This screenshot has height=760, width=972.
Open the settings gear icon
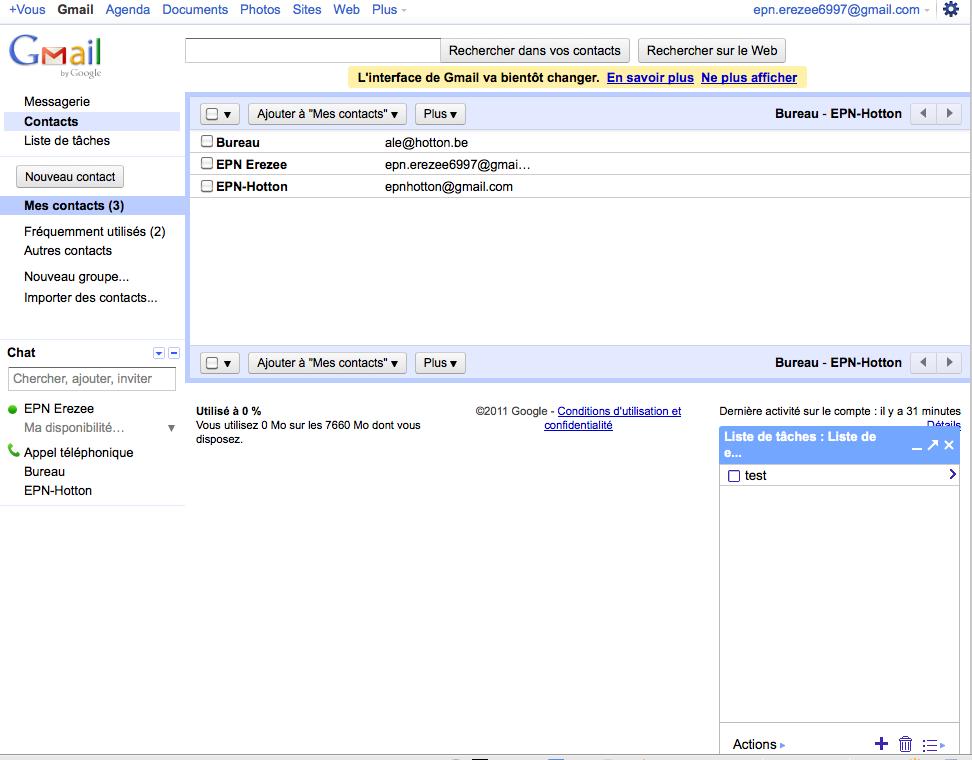click(950, 9)
